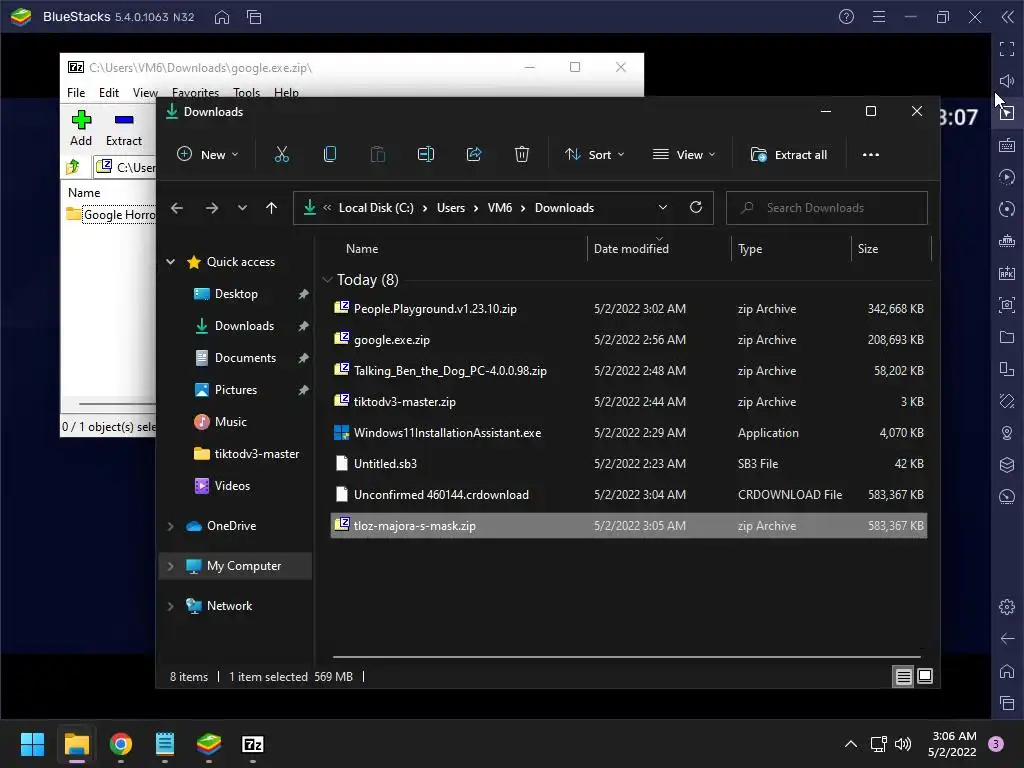Select People.Playground.v1.23.10.zip file
This screenshot has height=768, width=1024.
435,309
